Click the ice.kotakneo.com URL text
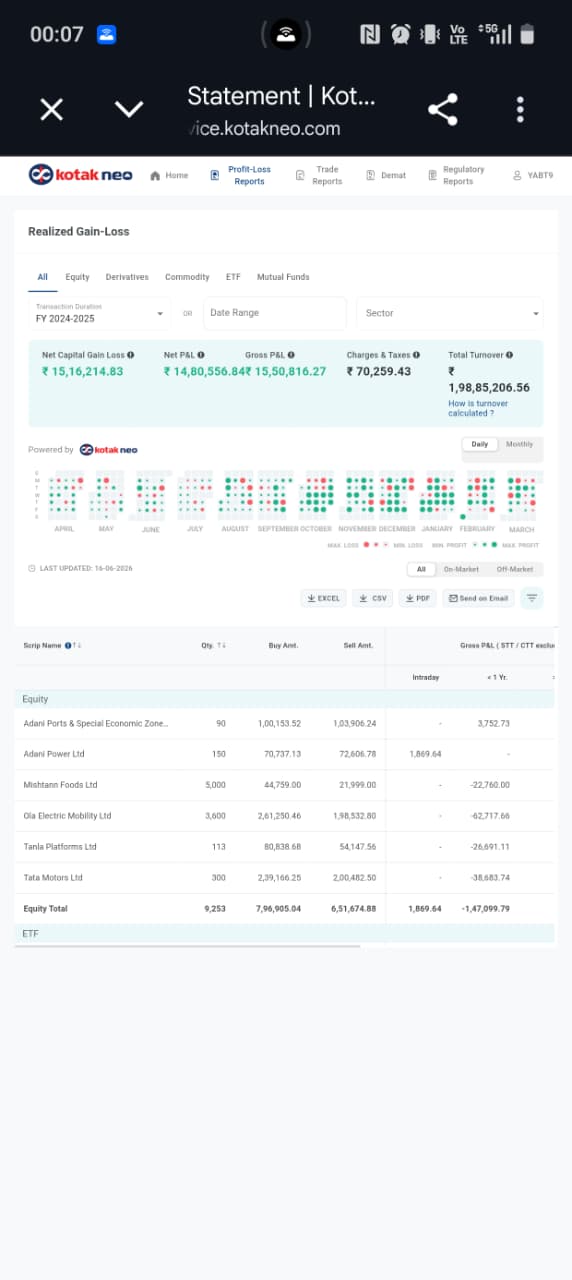This screenshot has width=572, height=1280. click(265, 129)
